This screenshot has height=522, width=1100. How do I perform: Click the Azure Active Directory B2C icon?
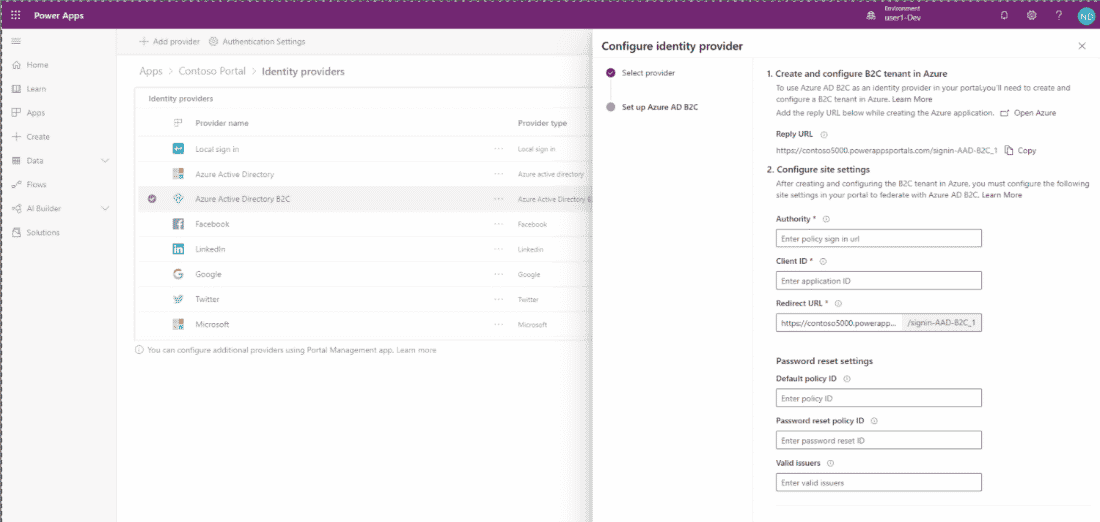(178, 199)
